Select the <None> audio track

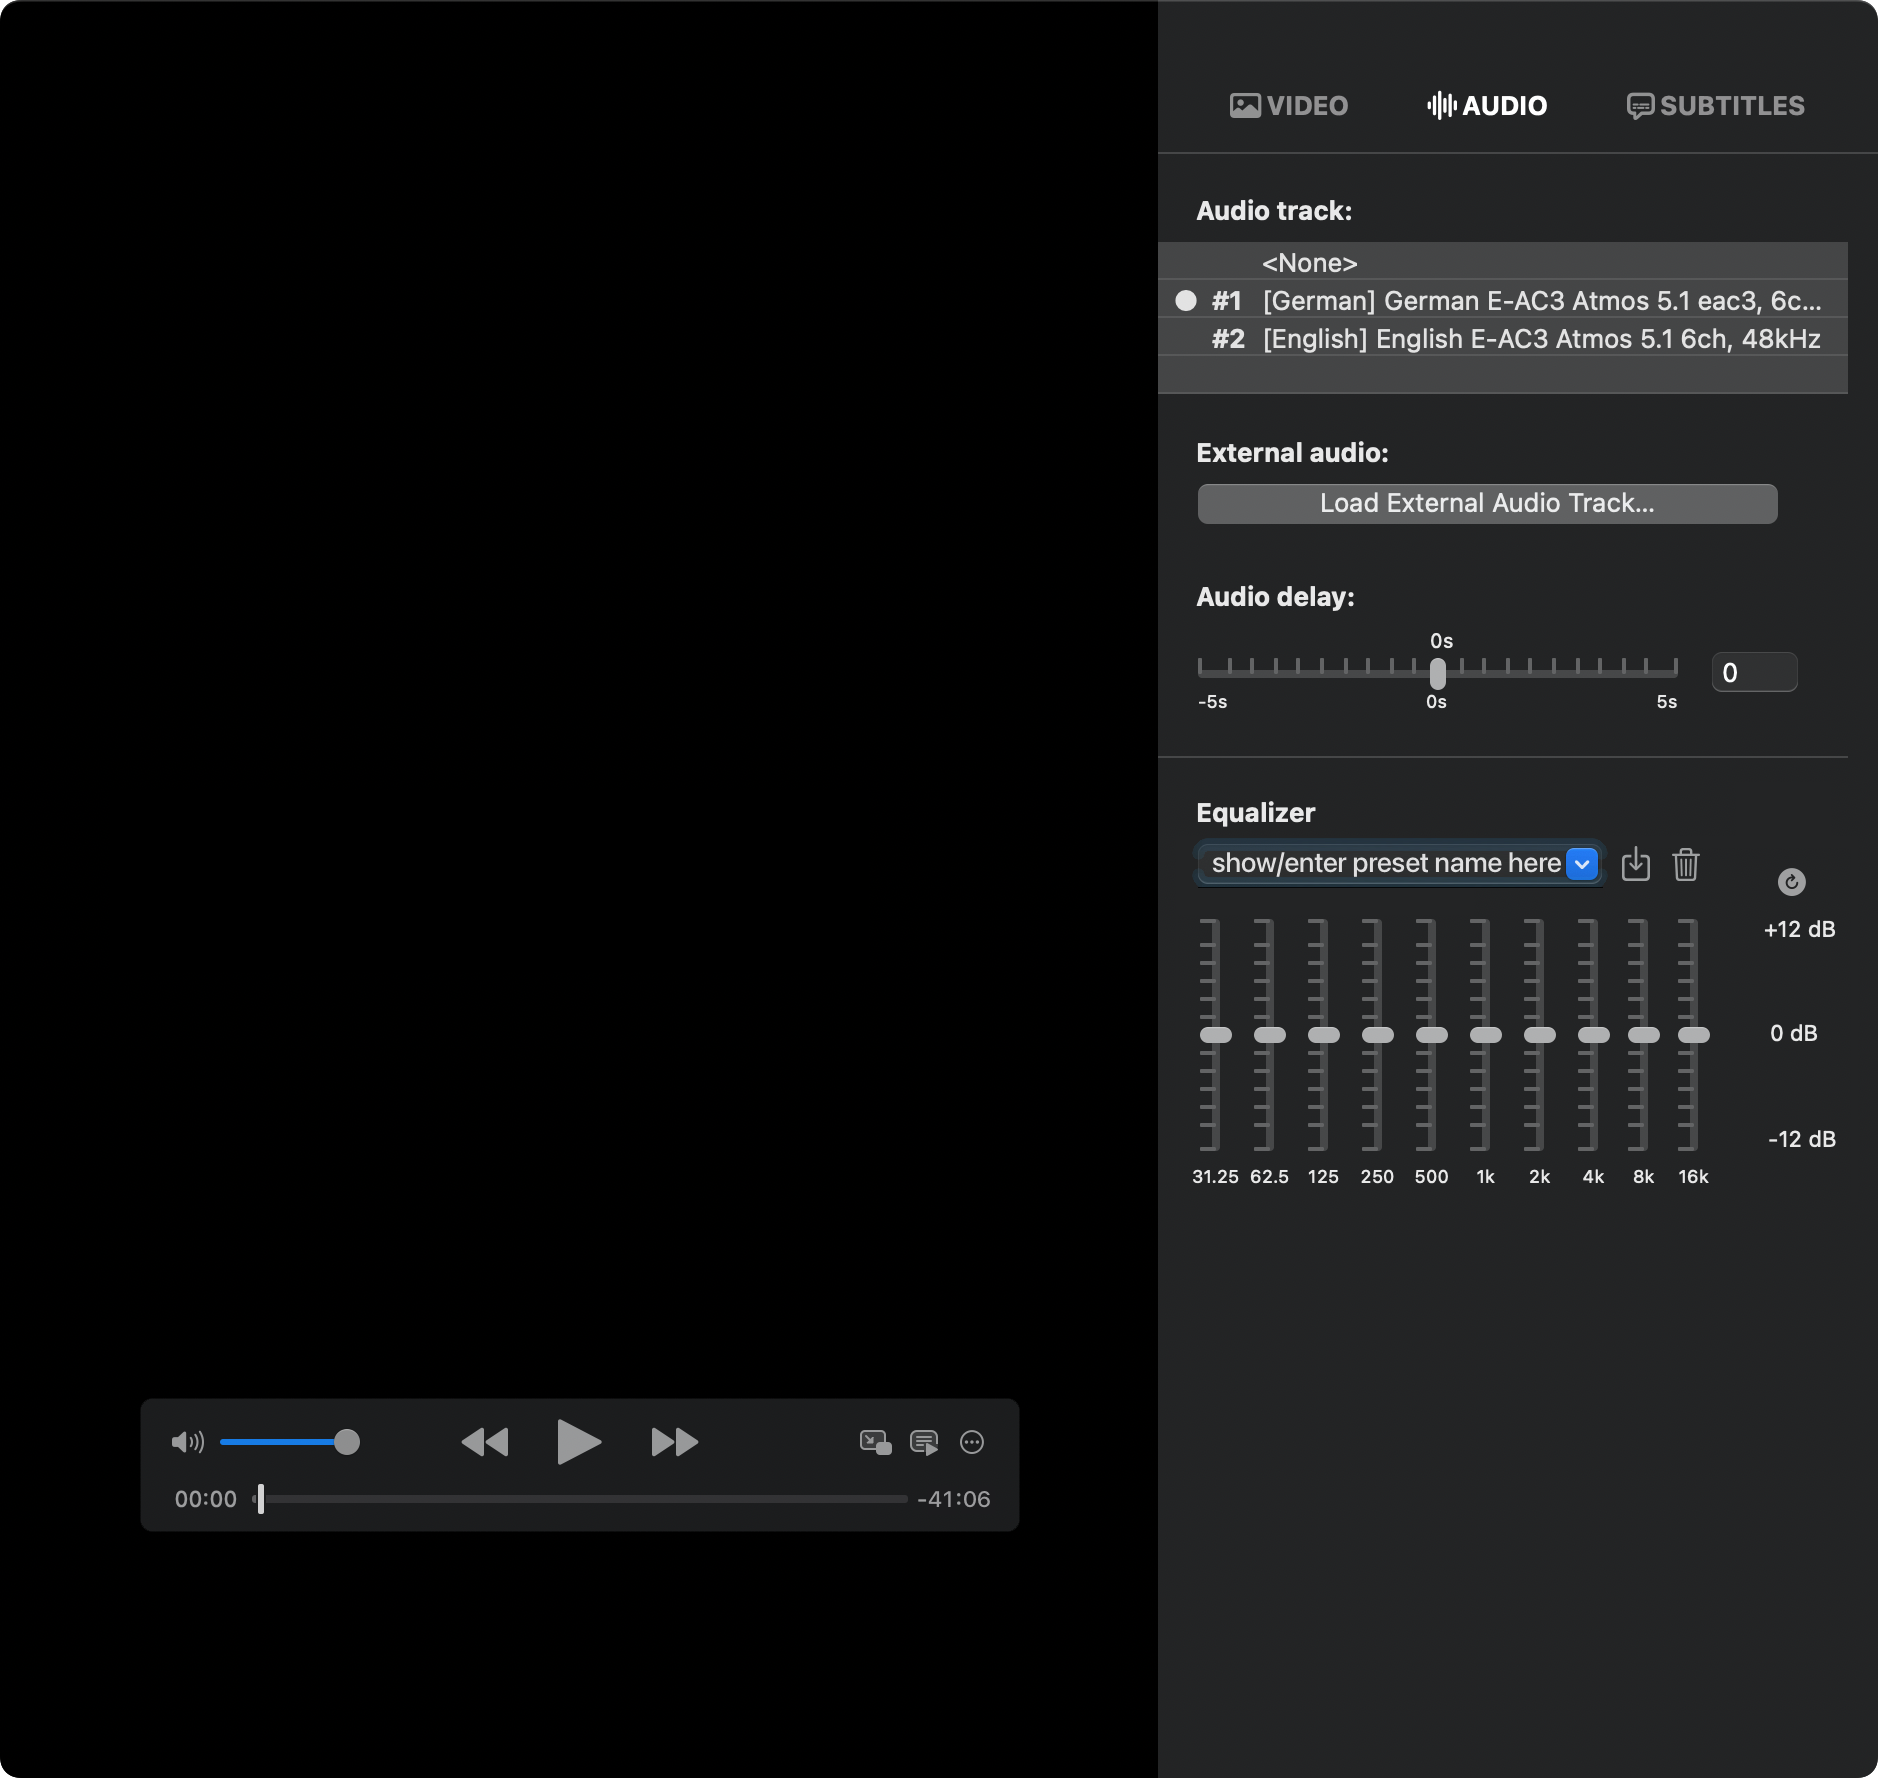click(1503, 263)
